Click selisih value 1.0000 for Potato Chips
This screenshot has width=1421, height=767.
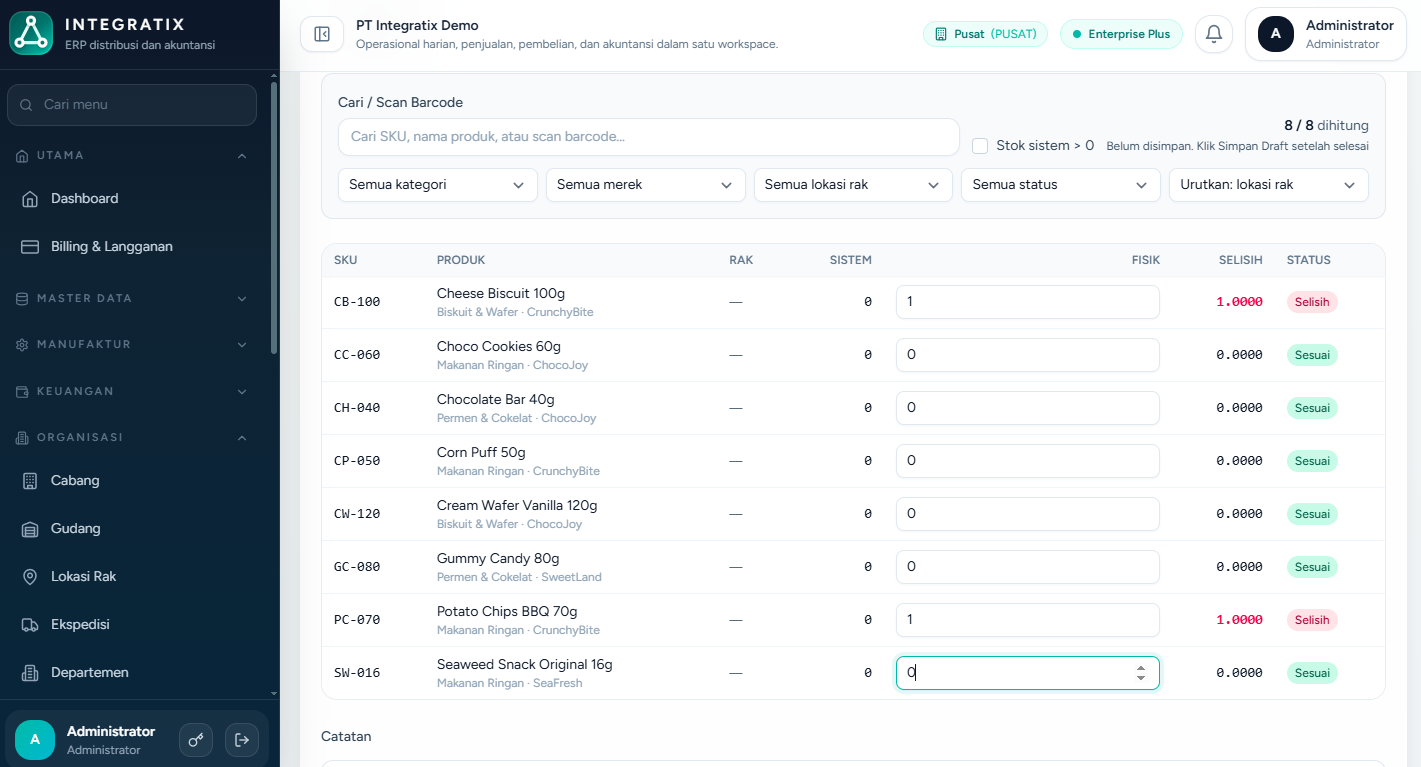1239,620
